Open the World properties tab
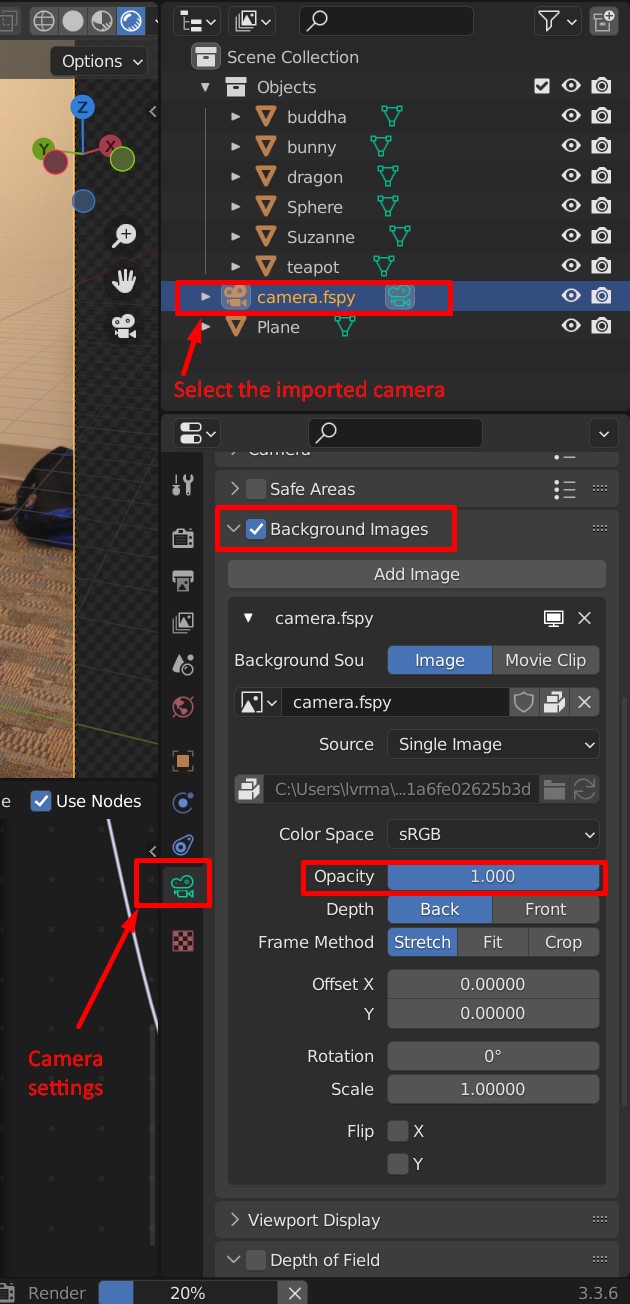The width and height of the screenshot is (630, 1304). pos(183,707)
